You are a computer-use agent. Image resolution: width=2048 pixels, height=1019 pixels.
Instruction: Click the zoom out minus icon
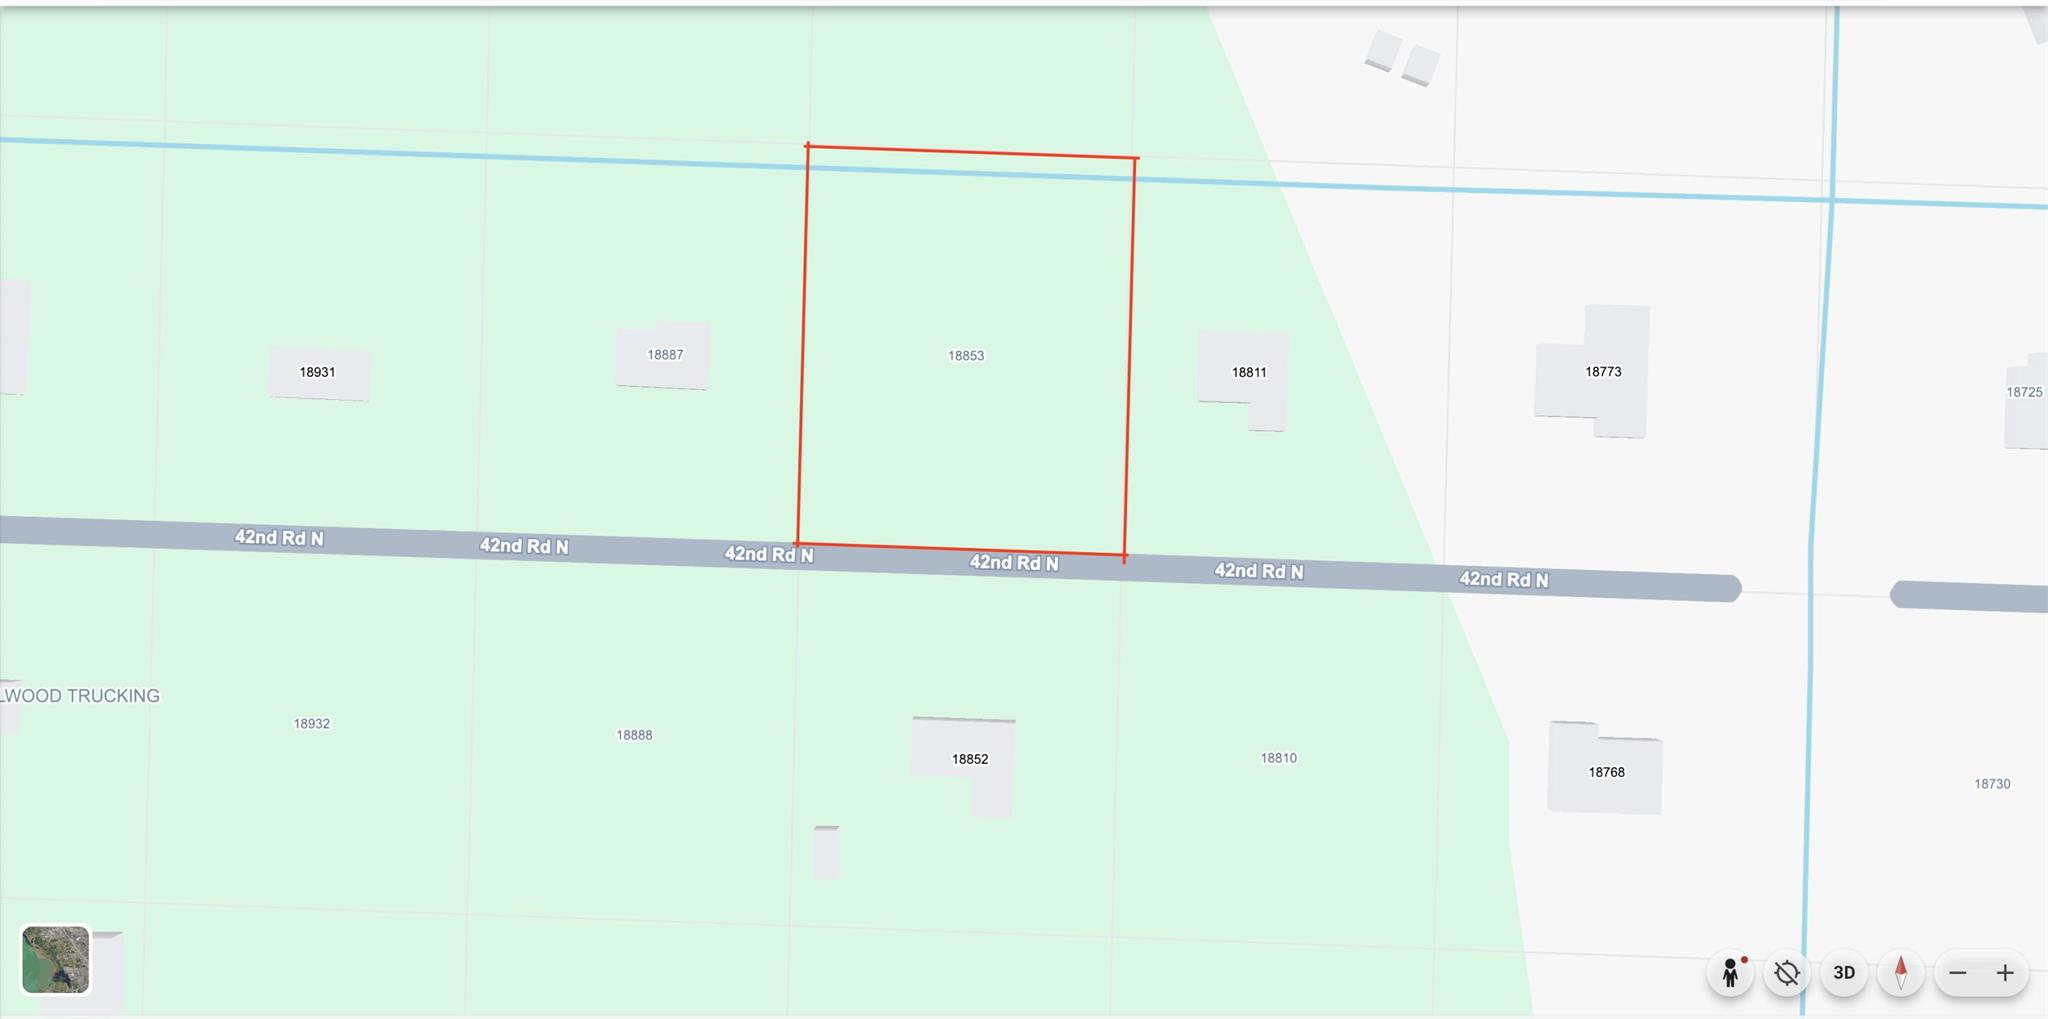(x=1958, y=972)
